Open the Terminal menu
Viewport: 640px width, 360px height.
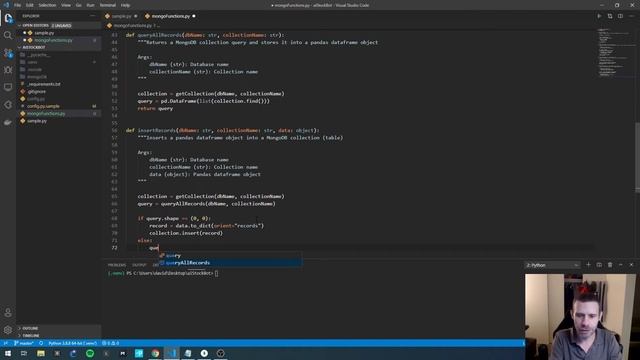pos(108,5)
